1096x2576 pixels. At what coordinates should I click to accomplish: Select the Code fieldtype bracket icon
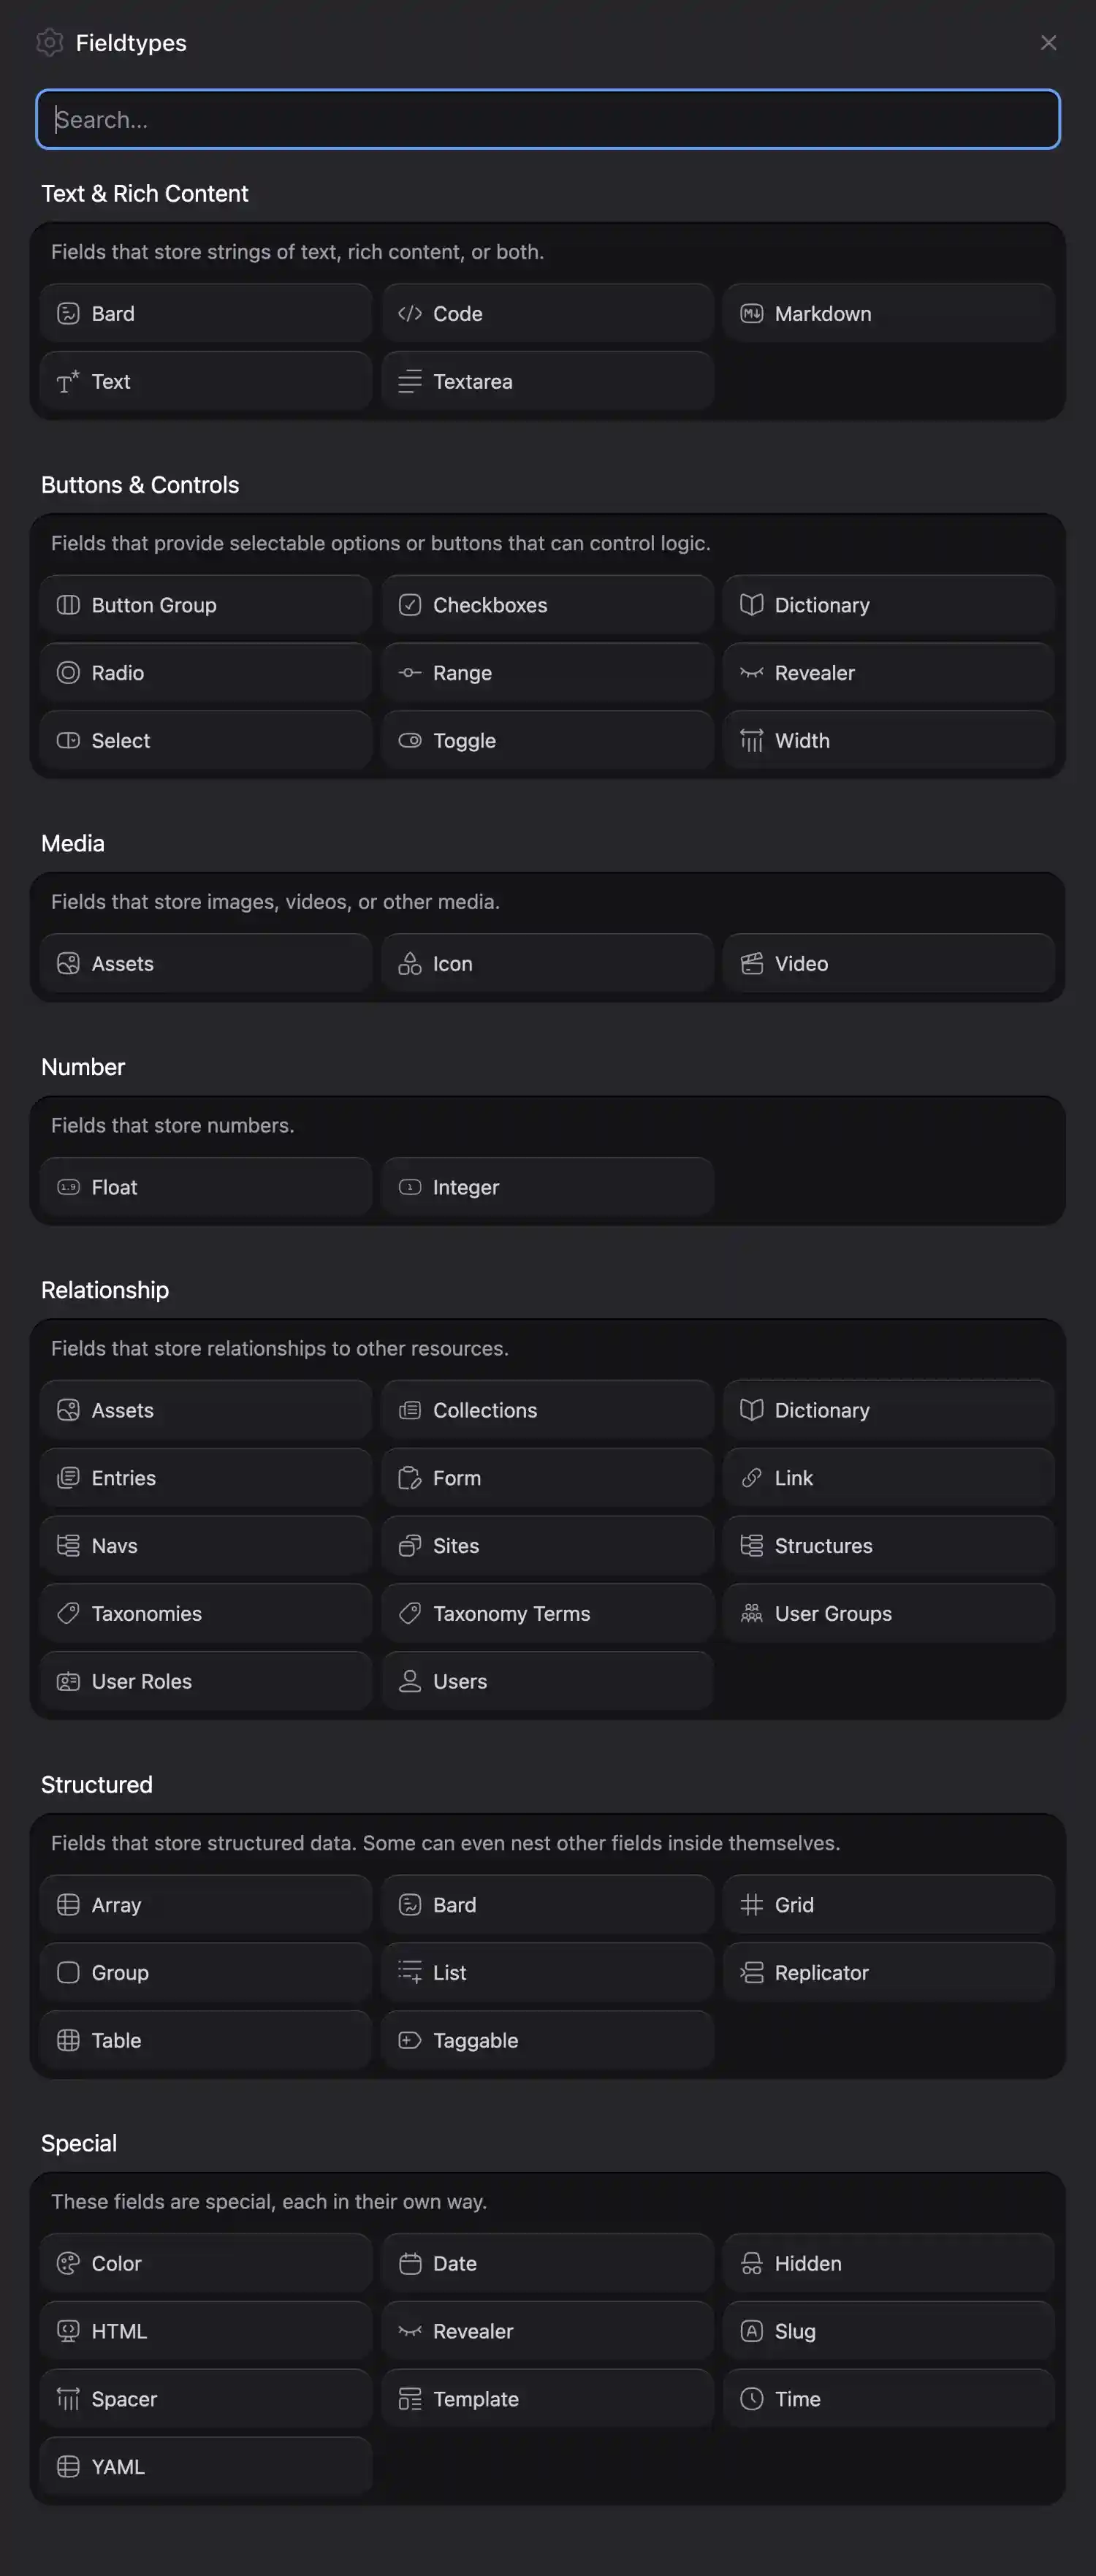click(x=410, y=313)
